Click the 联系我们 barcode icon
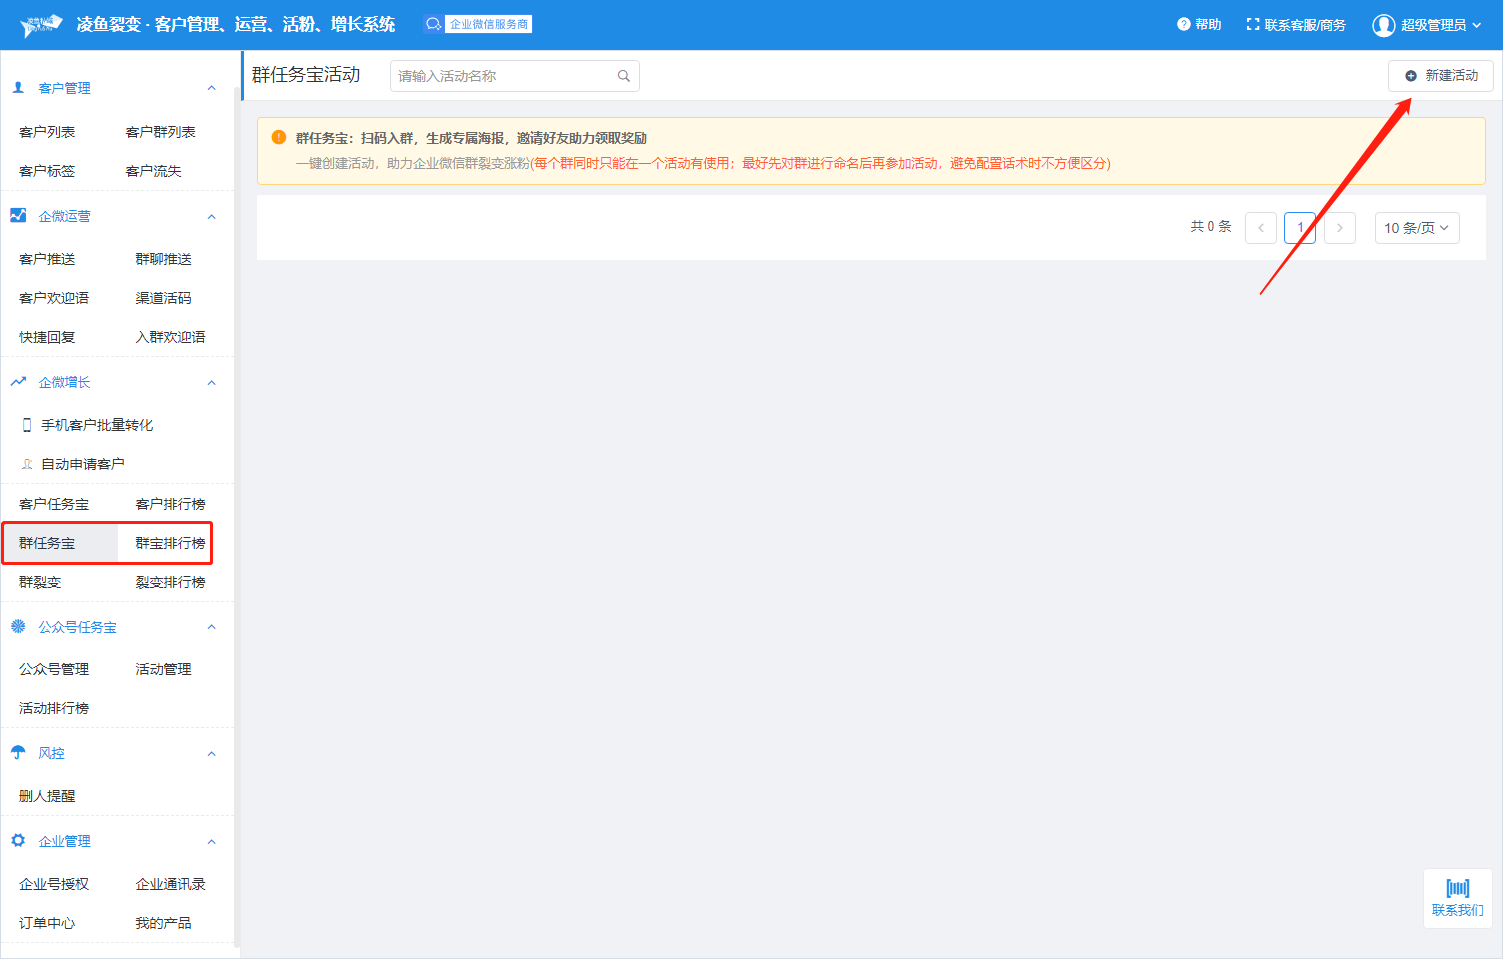 coord(1457,888)
